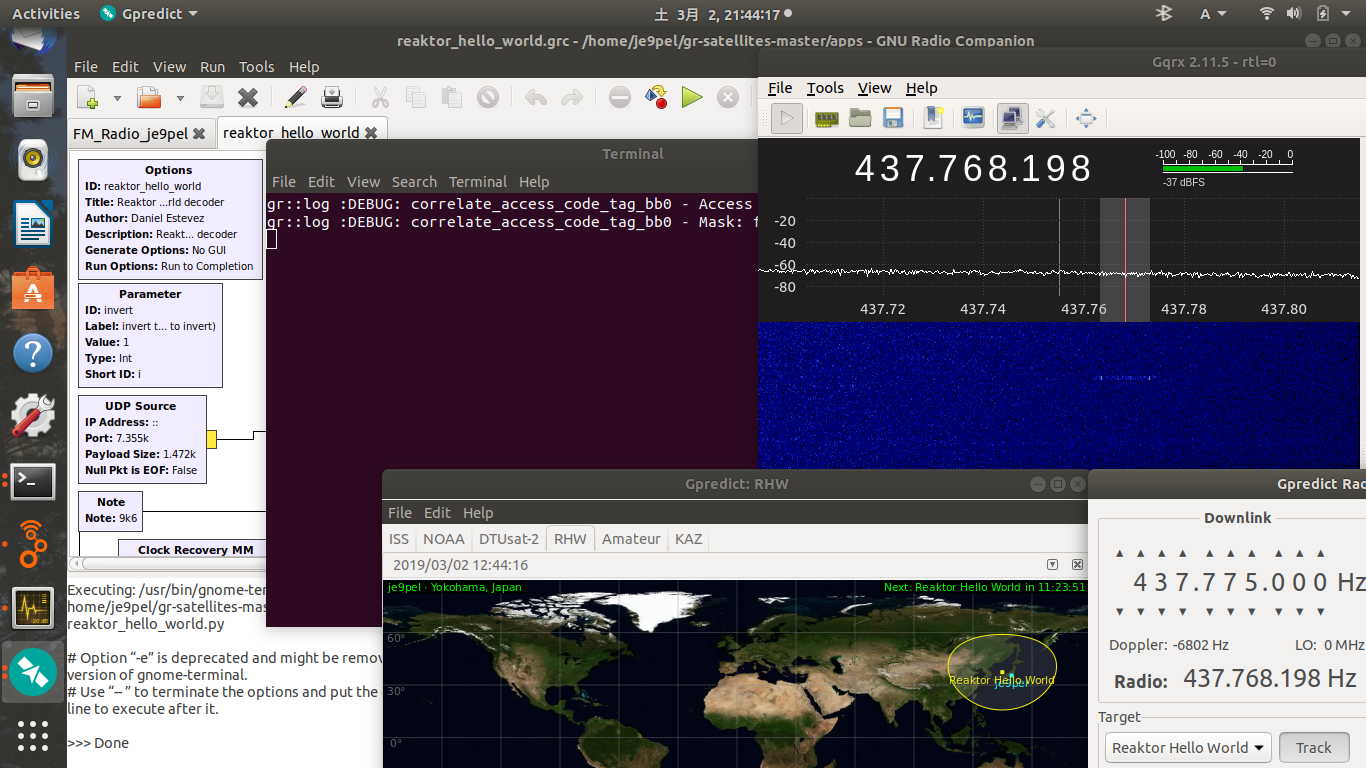Open Gqrx I/O device configuration card icon
The width and height of the screenshot is (1366, 768).
[x=826, y=119]
